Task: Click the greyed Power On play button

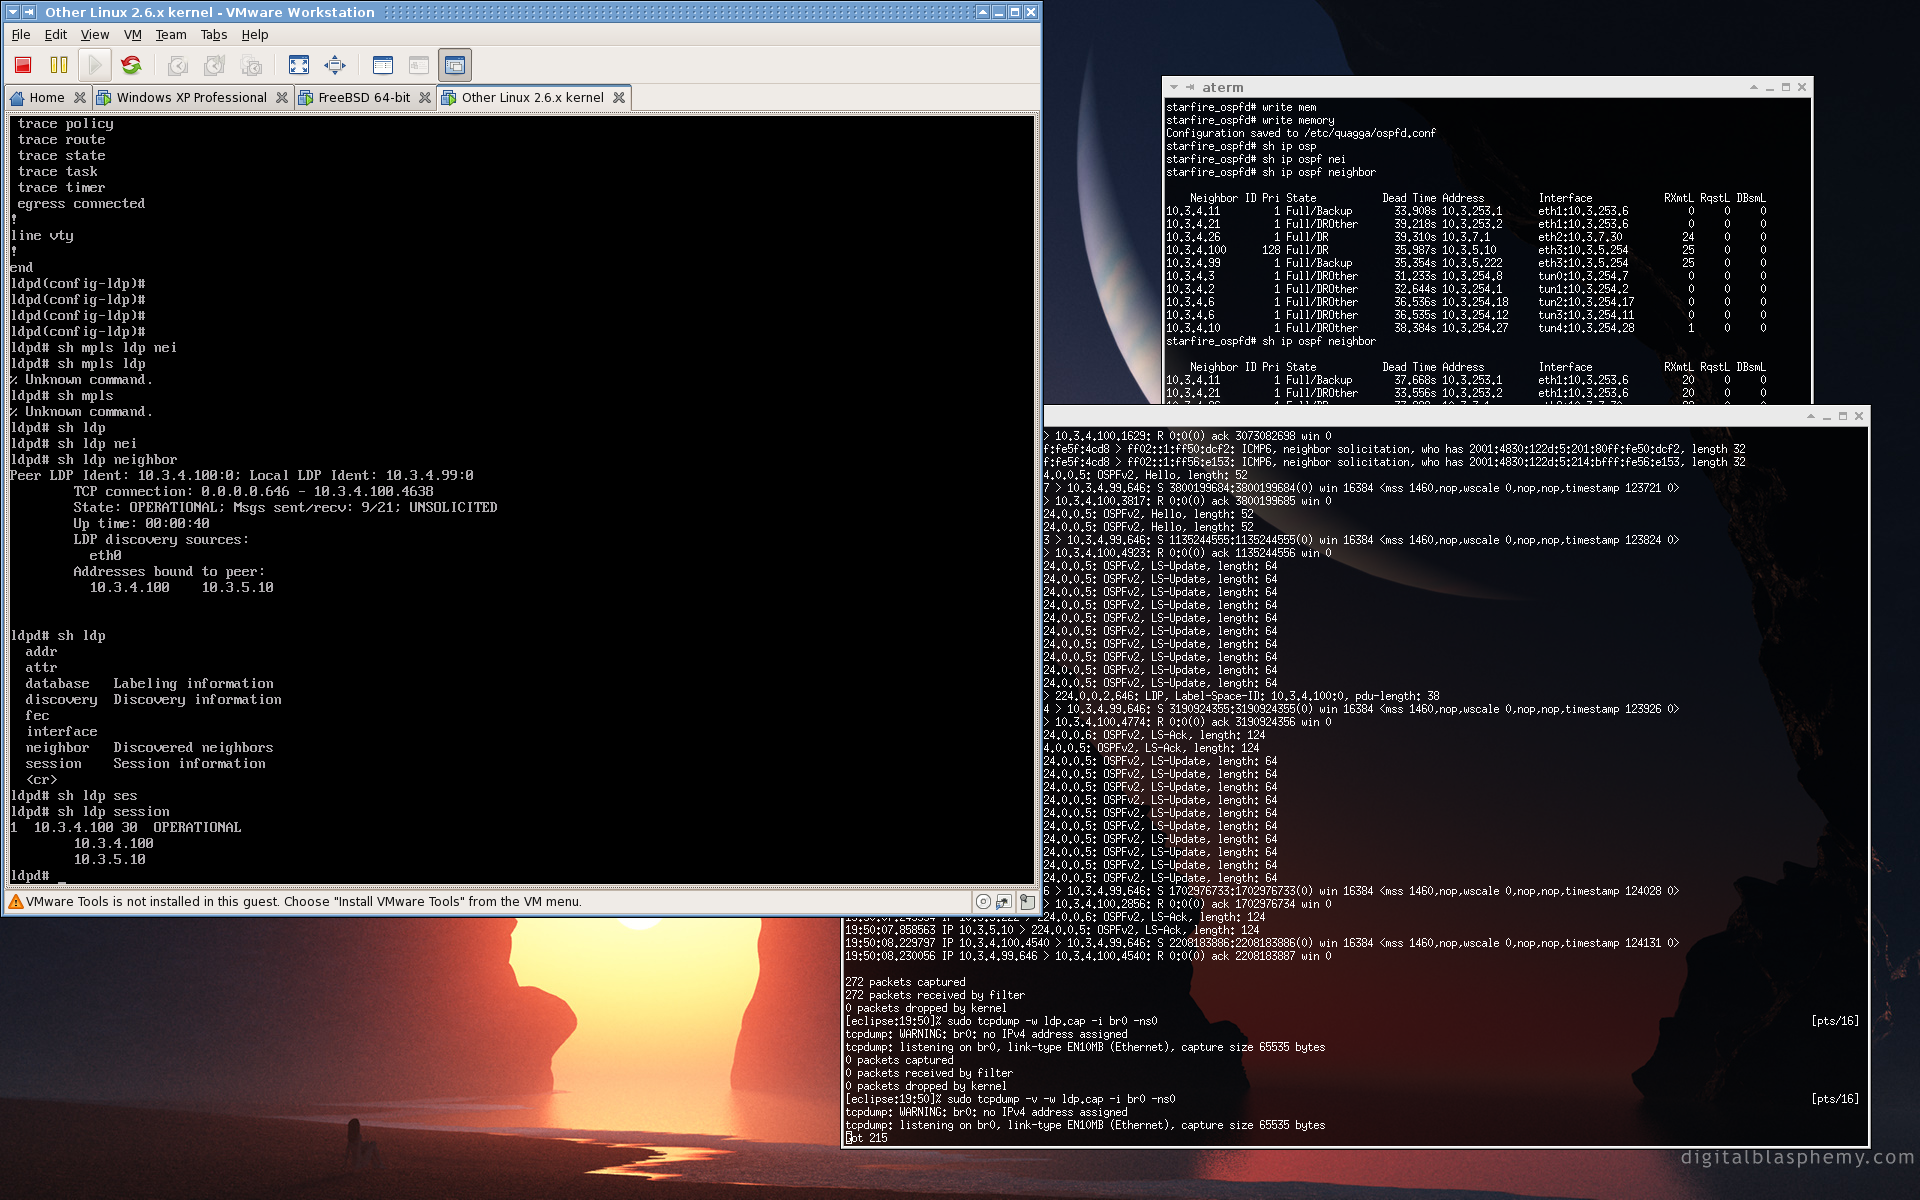Action: (x=95, y=65)
